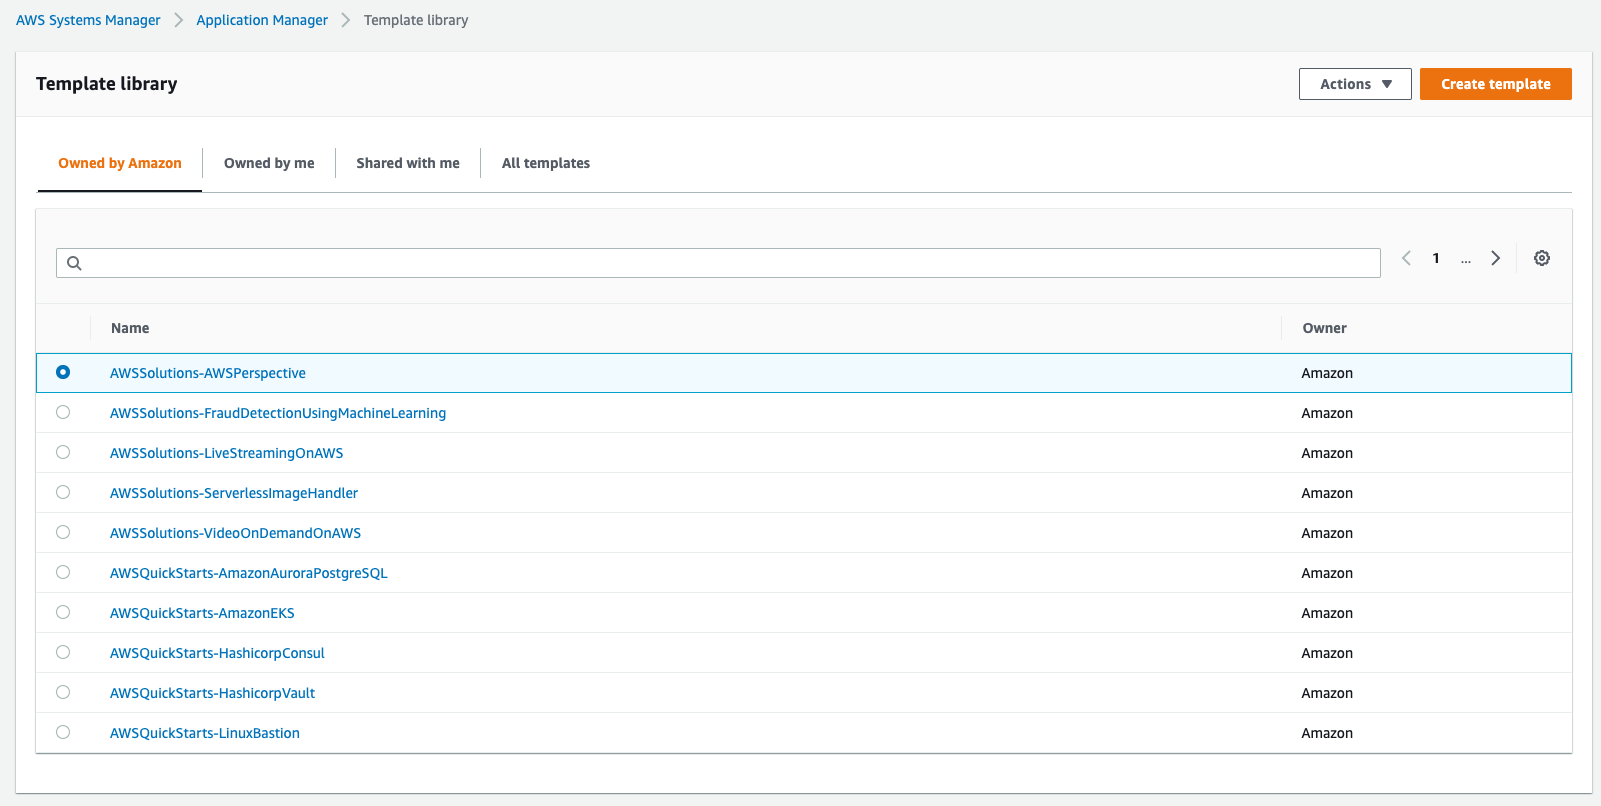Open the Application Manager breadcrumb link
The width and height of the screenshot is (1601, 806).
[x=262, y=20]
